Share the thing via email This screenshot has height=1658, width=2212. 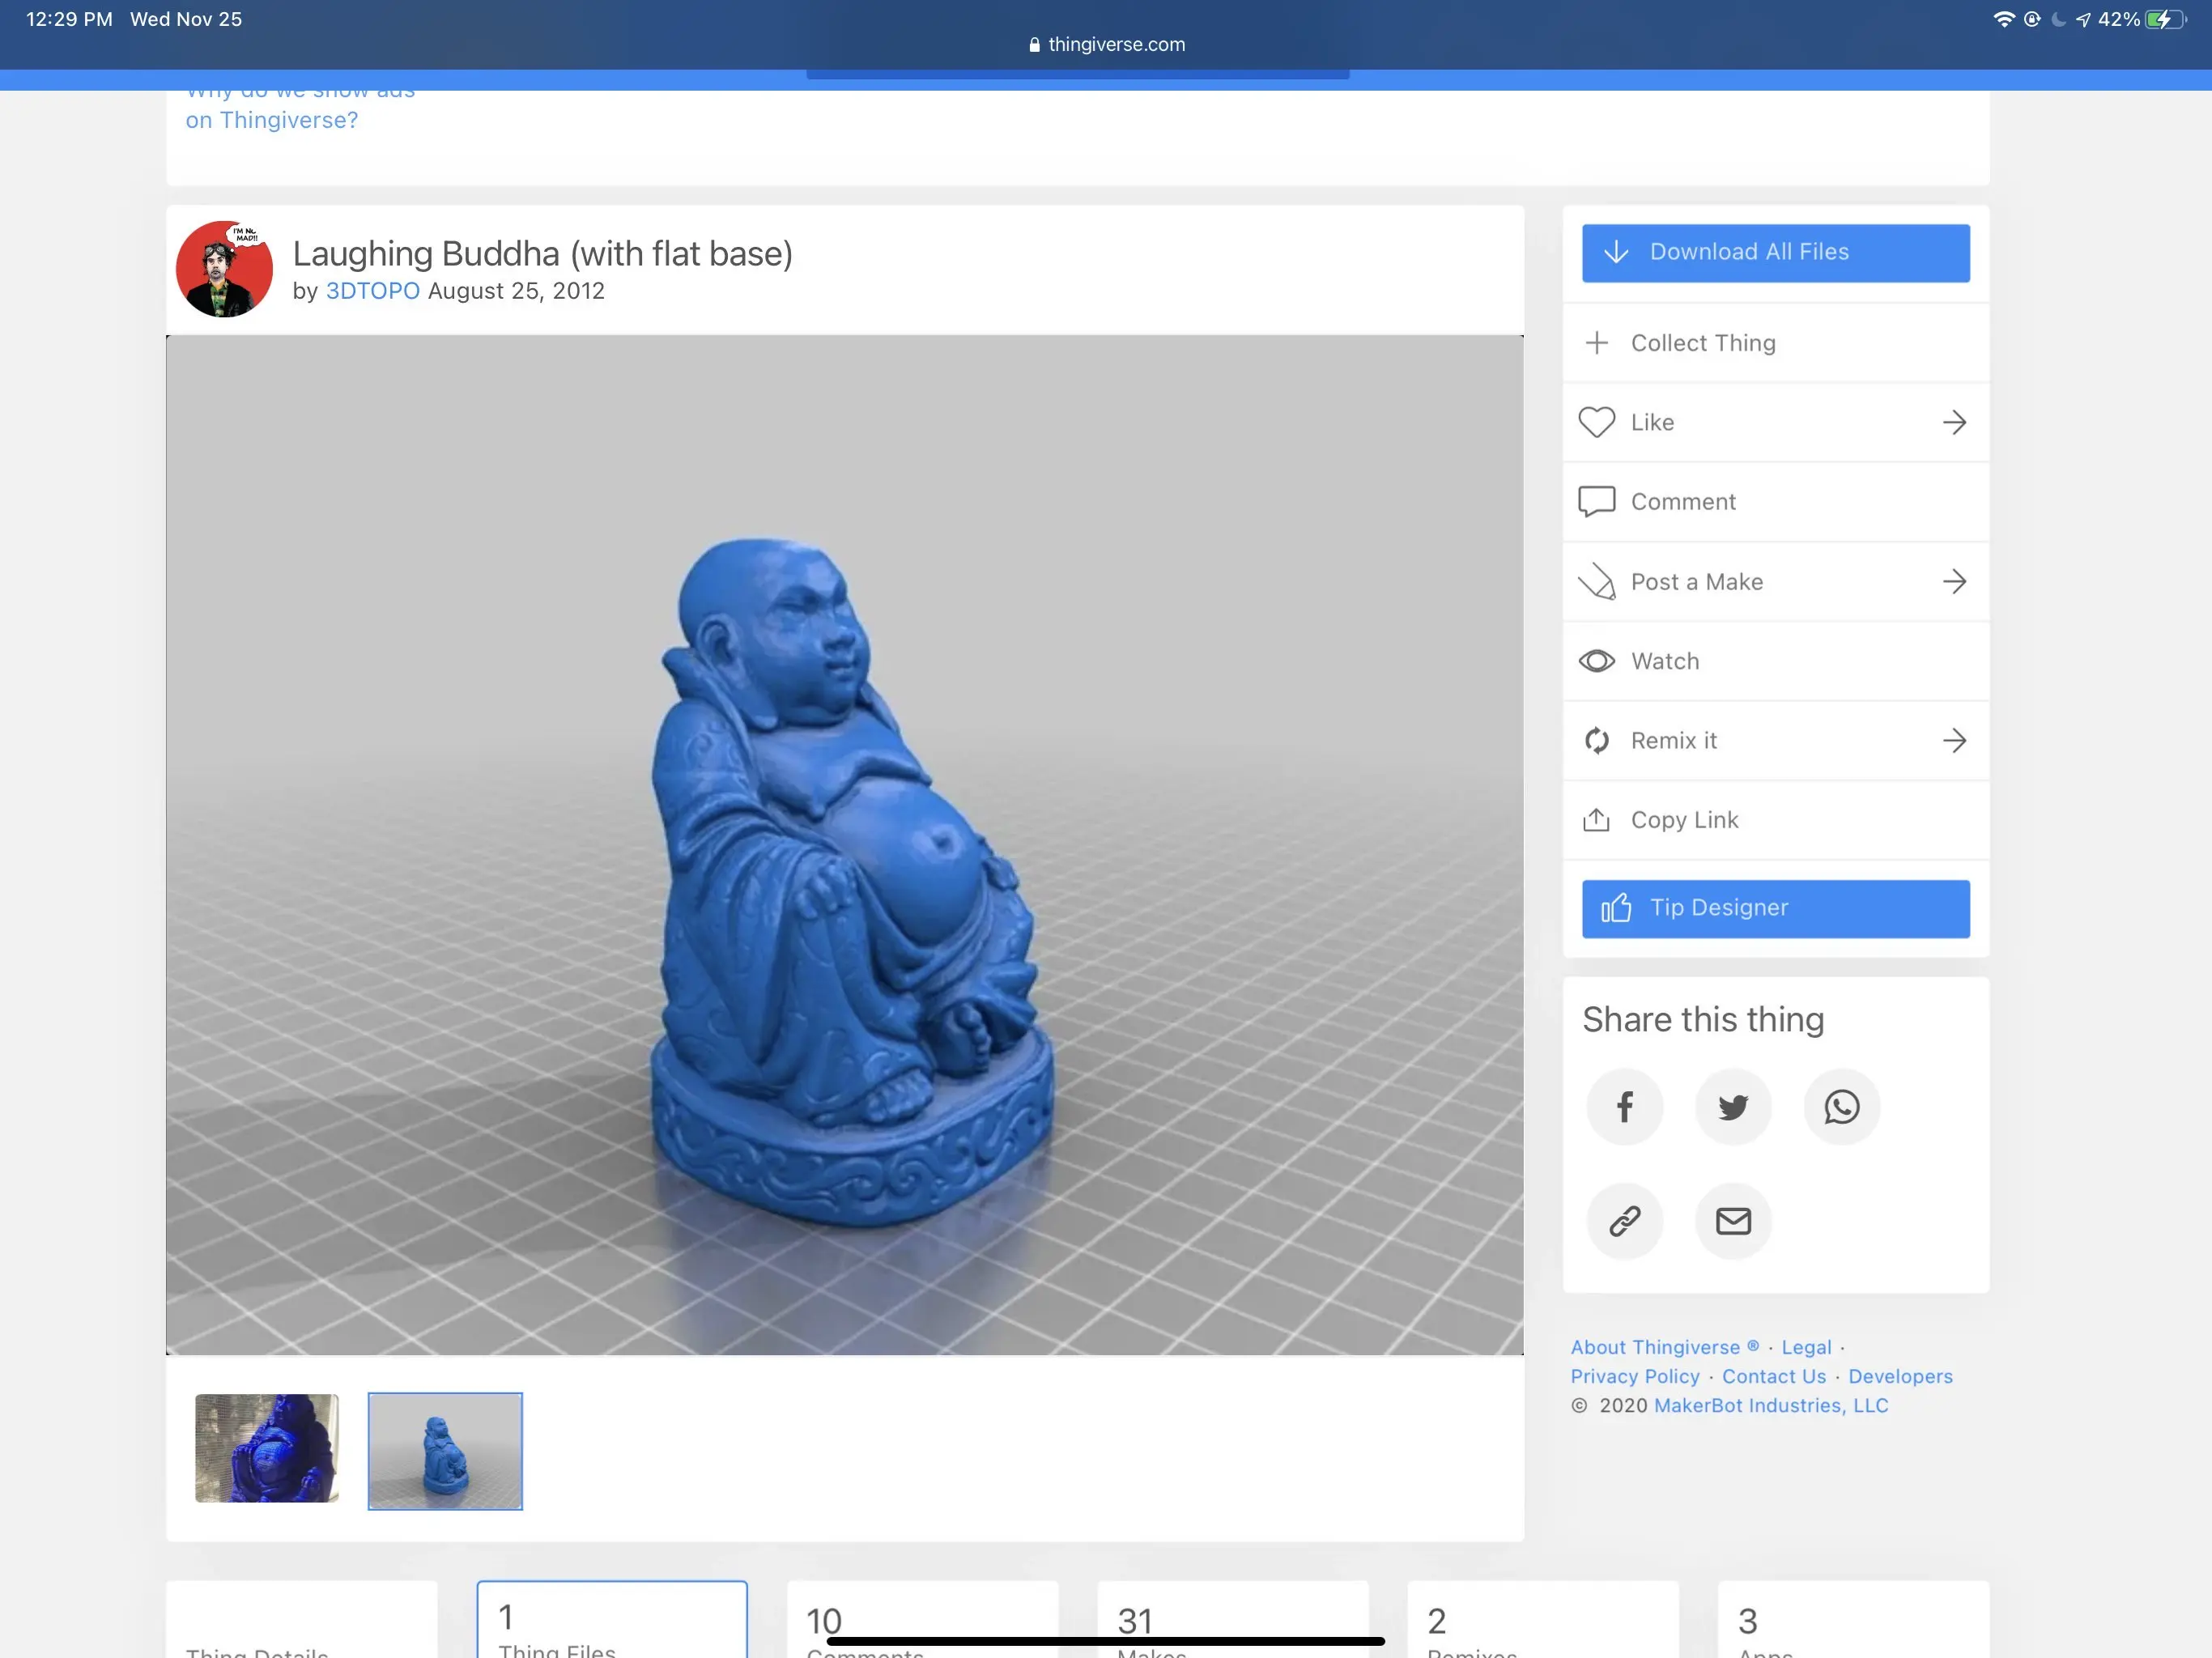1733,1220
